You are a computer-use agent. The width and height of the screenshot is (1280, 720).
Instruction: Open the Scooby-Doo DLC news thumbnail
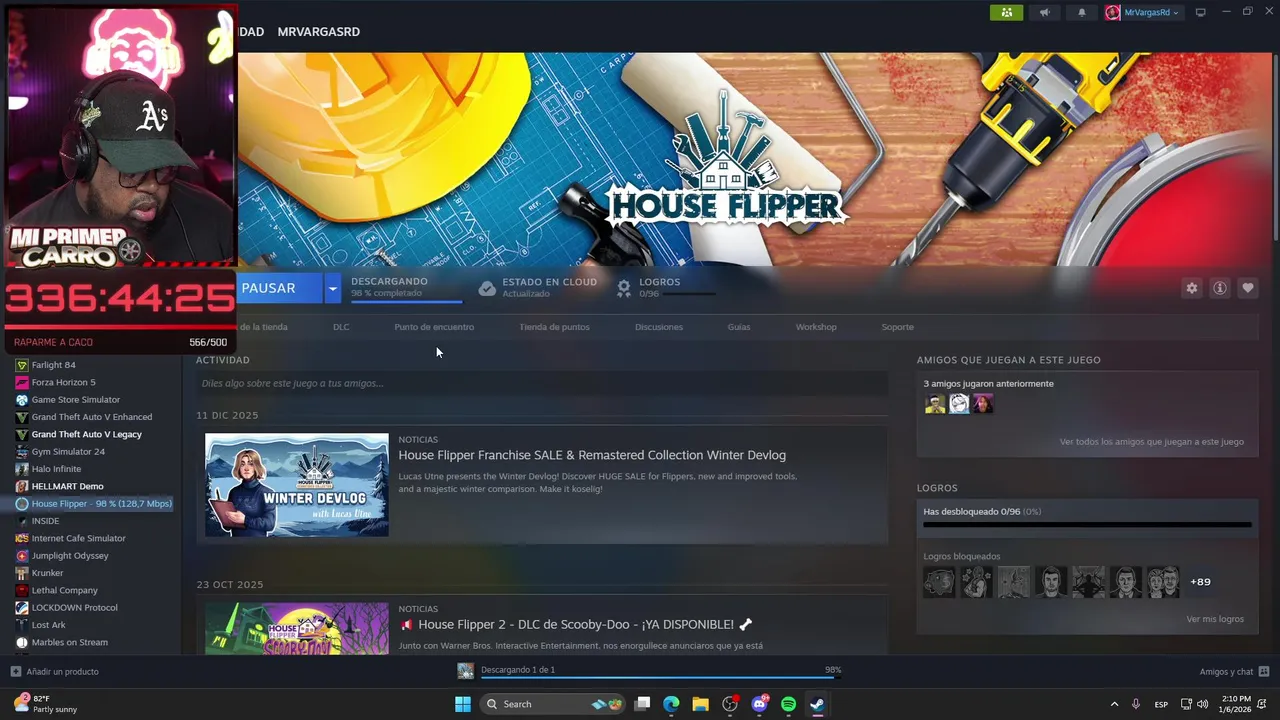coord(297,628)
